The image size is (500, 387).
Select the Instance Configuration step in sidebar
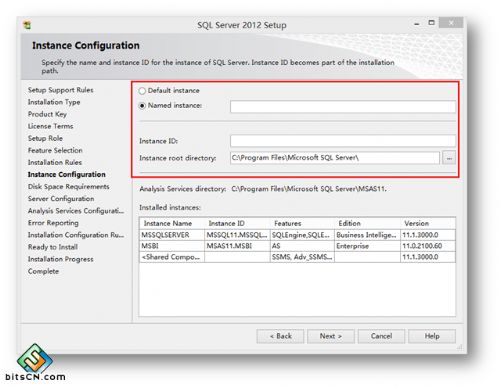tap(67, 174)
